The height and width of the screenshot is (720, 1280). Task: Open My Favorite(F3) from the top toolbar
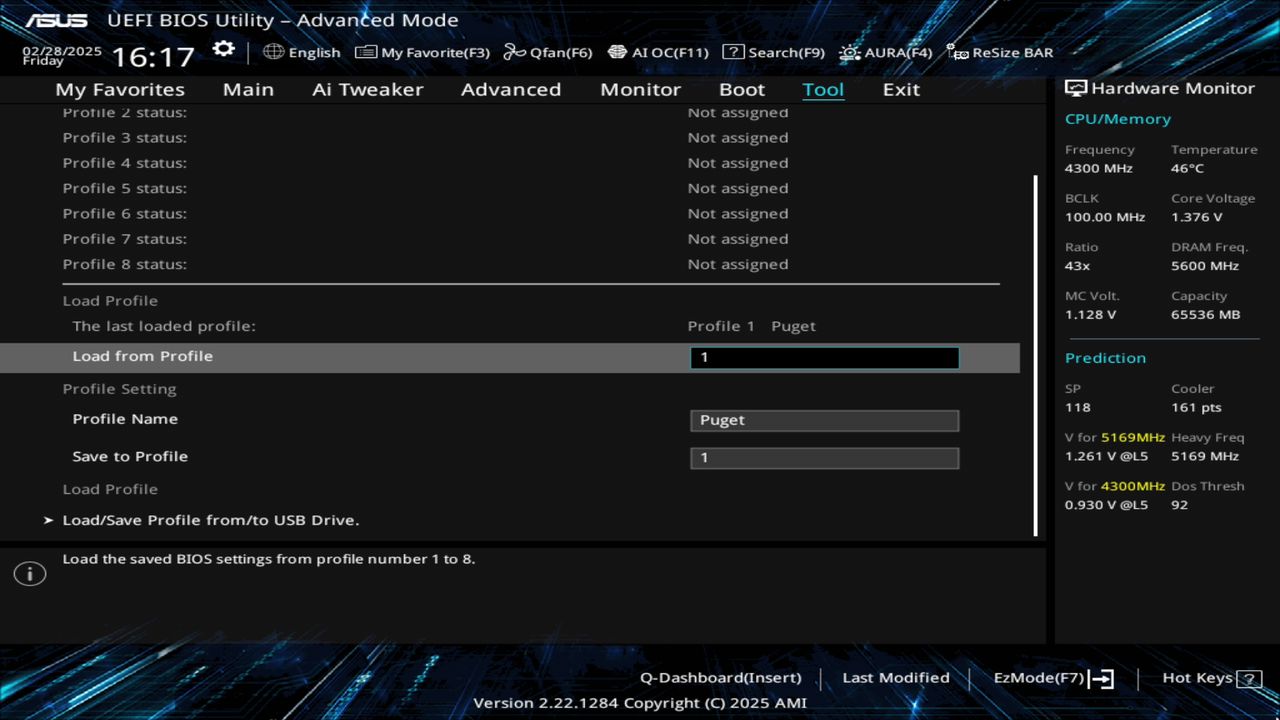coord(423,52)
